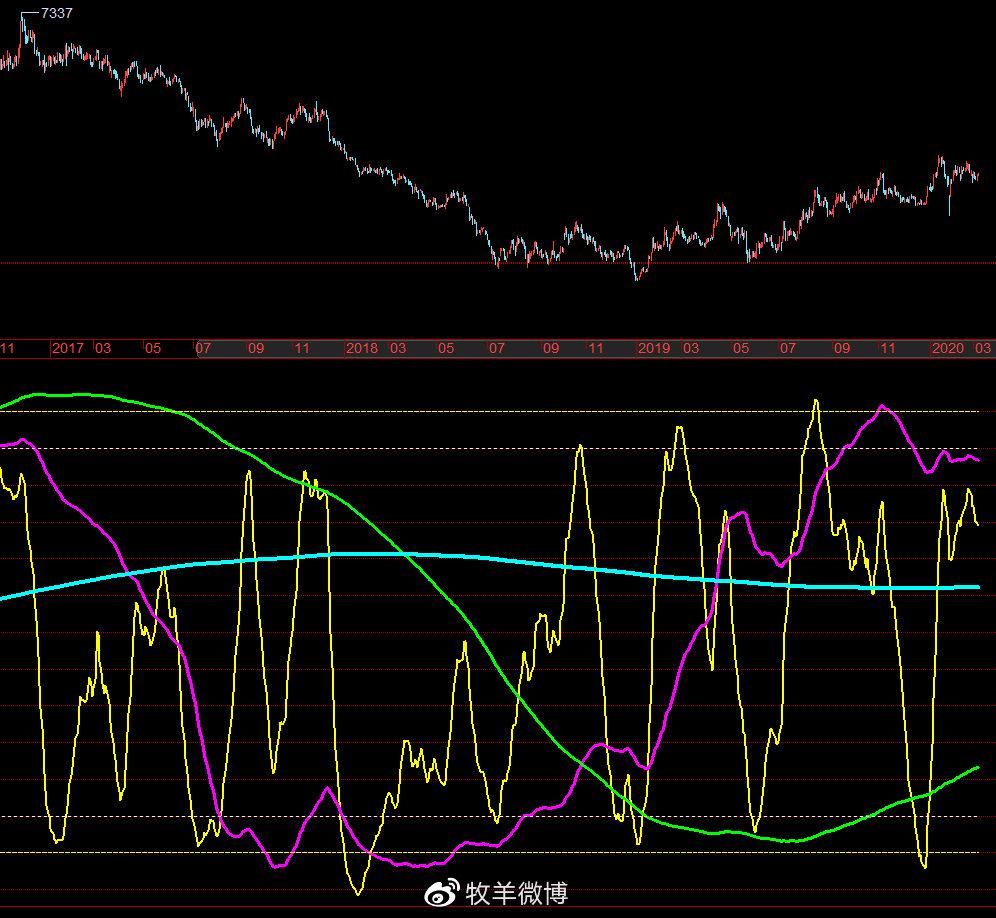Click the 09 month label just before last 11
This screenshot has width=996, height=918.
842,348
